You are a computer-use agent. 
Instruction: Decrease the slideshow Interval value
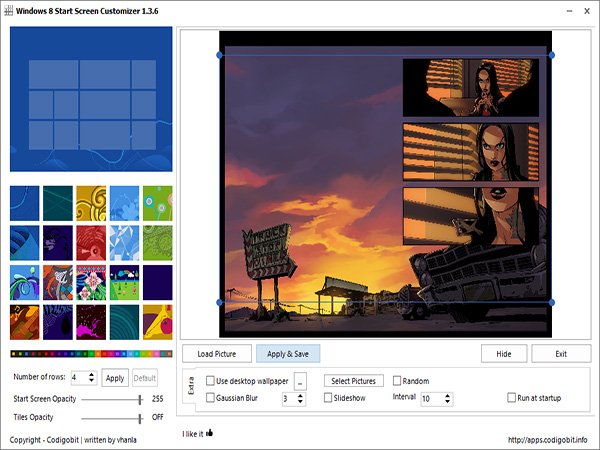pos(447,402)
